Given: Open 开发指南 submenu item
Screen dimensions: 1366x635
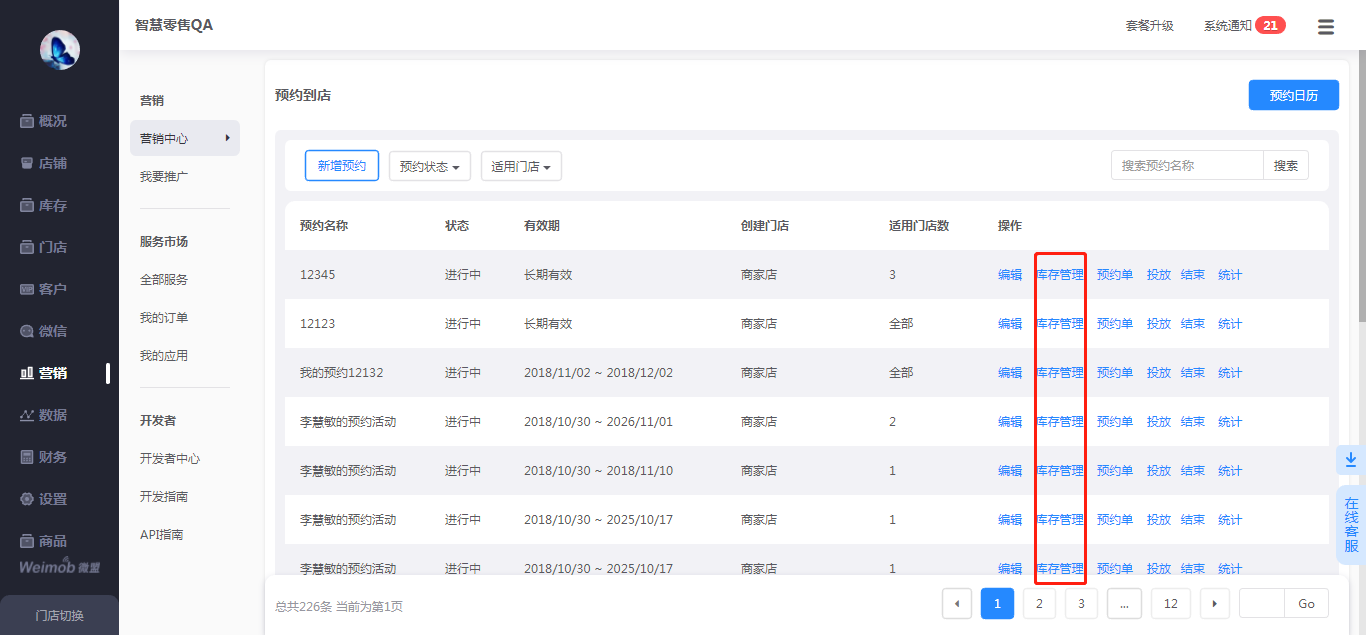Looking at the screenshot, I should [x=164, y=497].
